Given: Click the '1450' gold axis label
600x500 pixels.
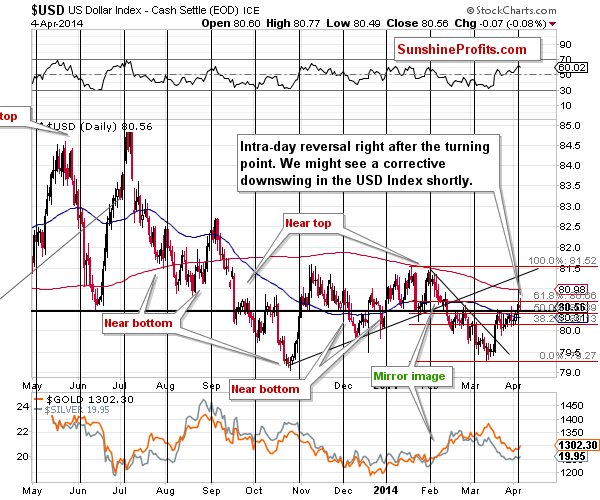Looking at the screenshot, I should (571, 406).
